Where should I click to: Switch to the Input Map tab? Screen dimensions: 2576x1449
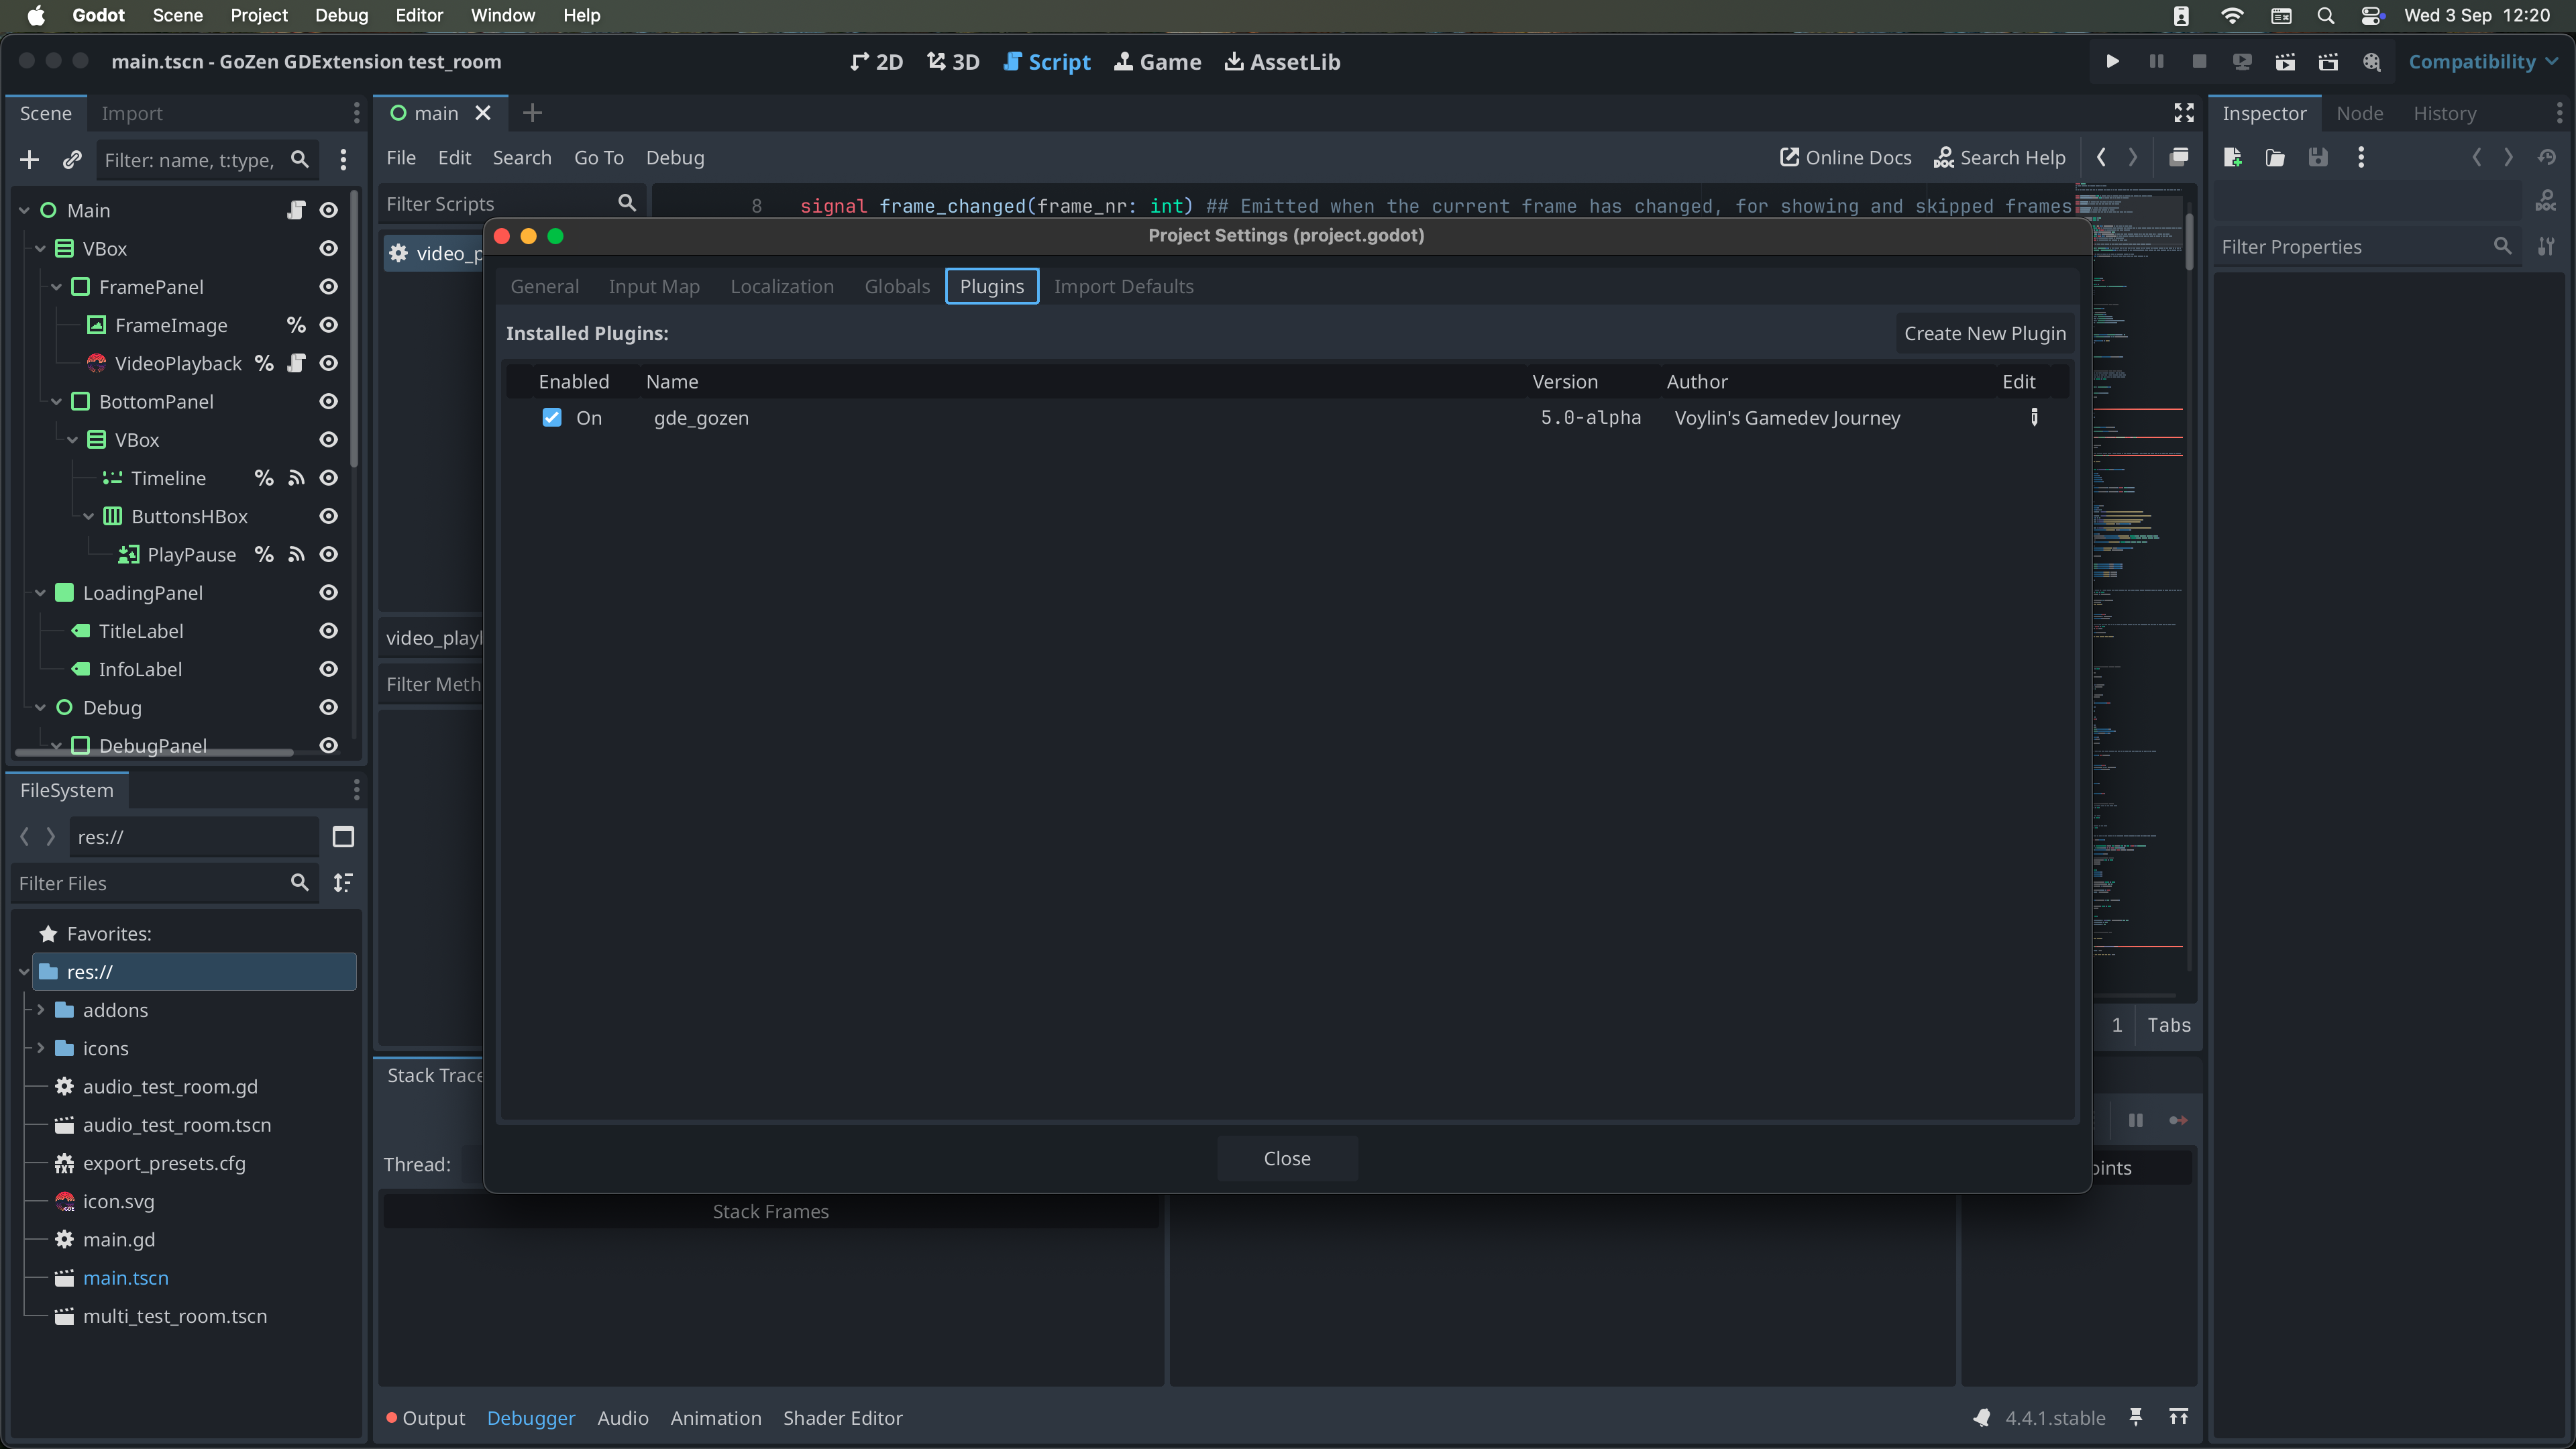click(x=654, y=287)
